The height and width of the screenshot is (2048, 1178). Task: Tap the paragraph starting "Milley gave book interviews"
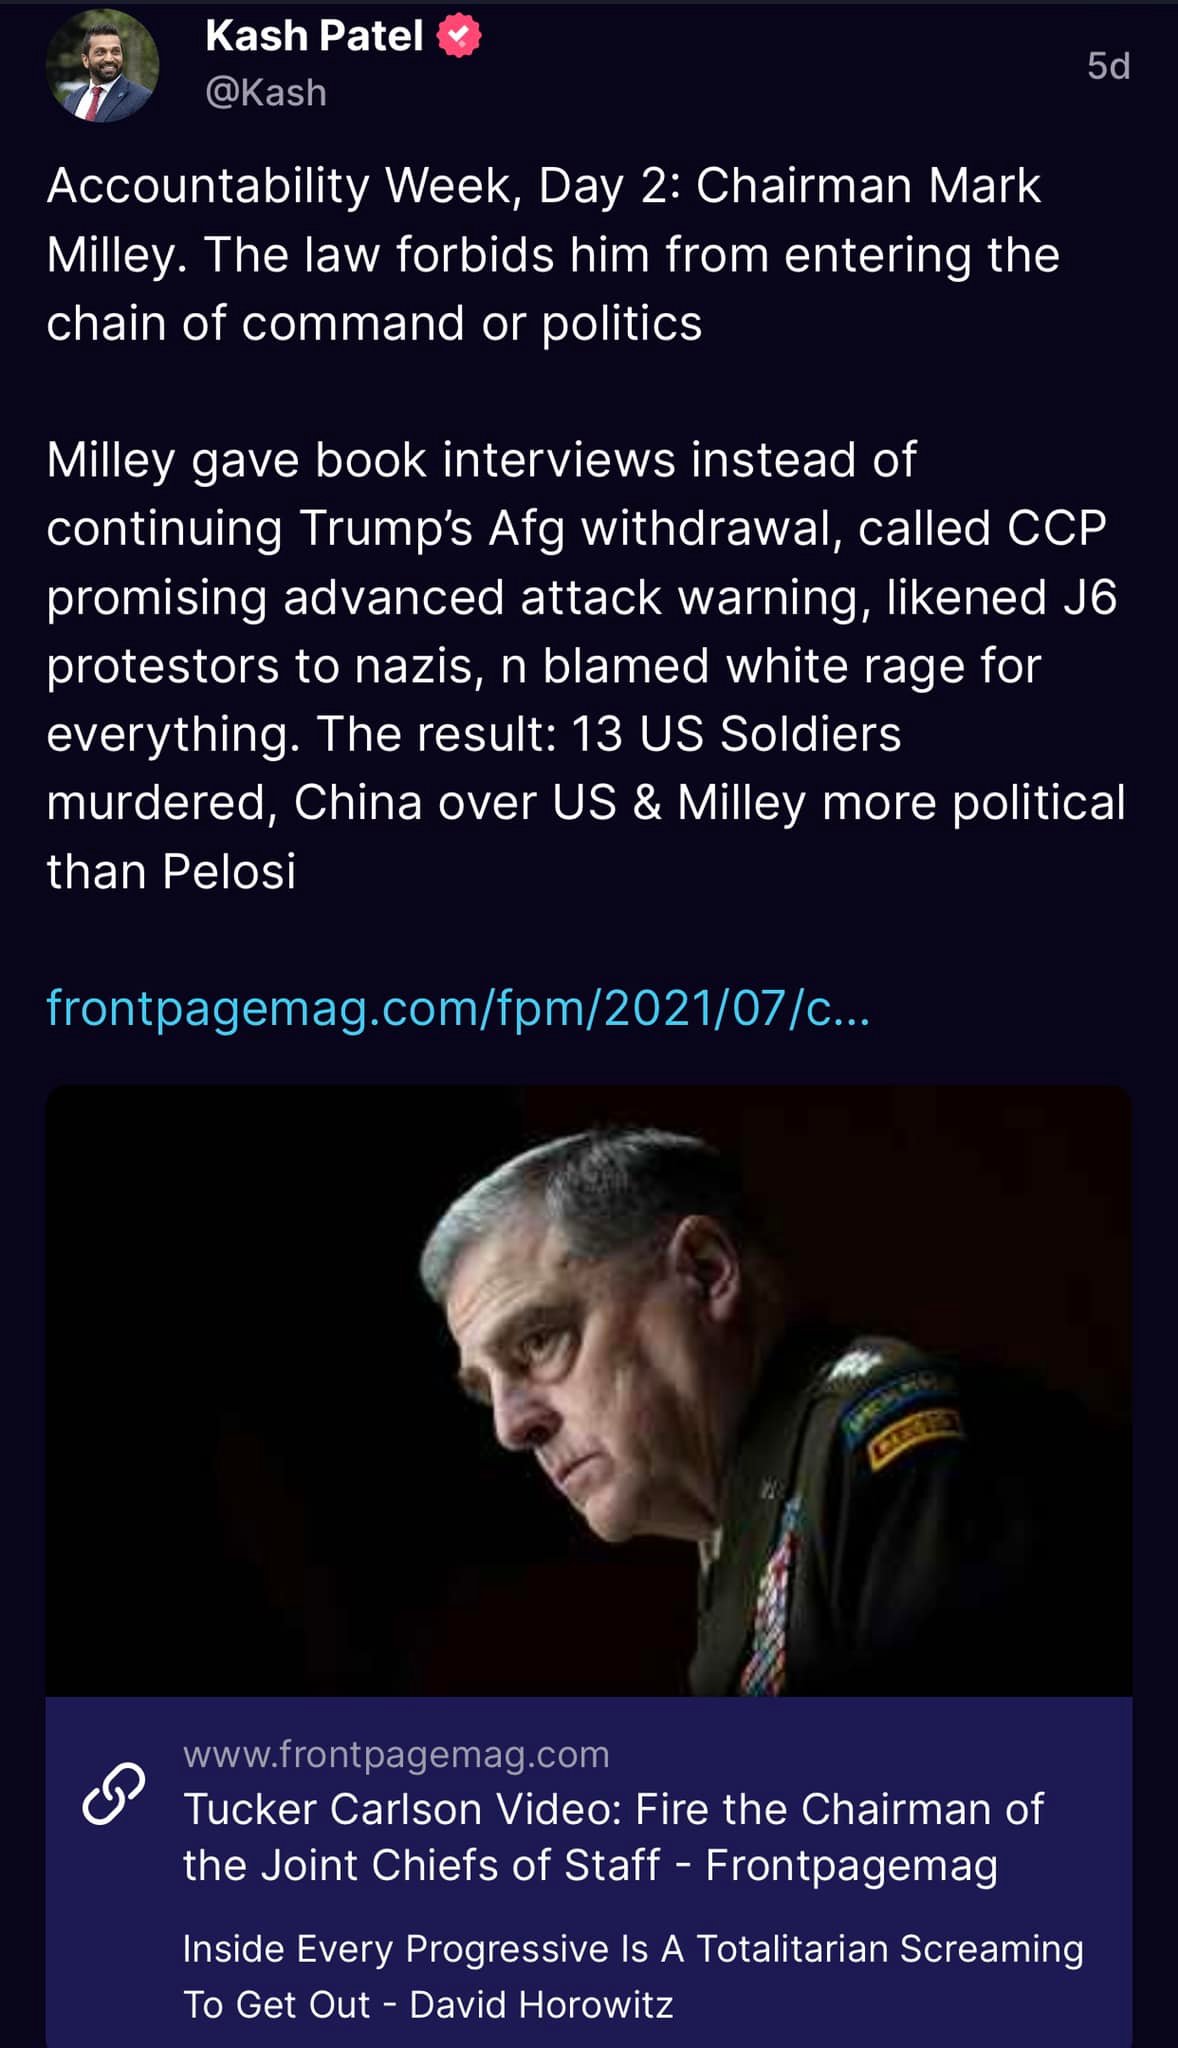tap(586, 665)
